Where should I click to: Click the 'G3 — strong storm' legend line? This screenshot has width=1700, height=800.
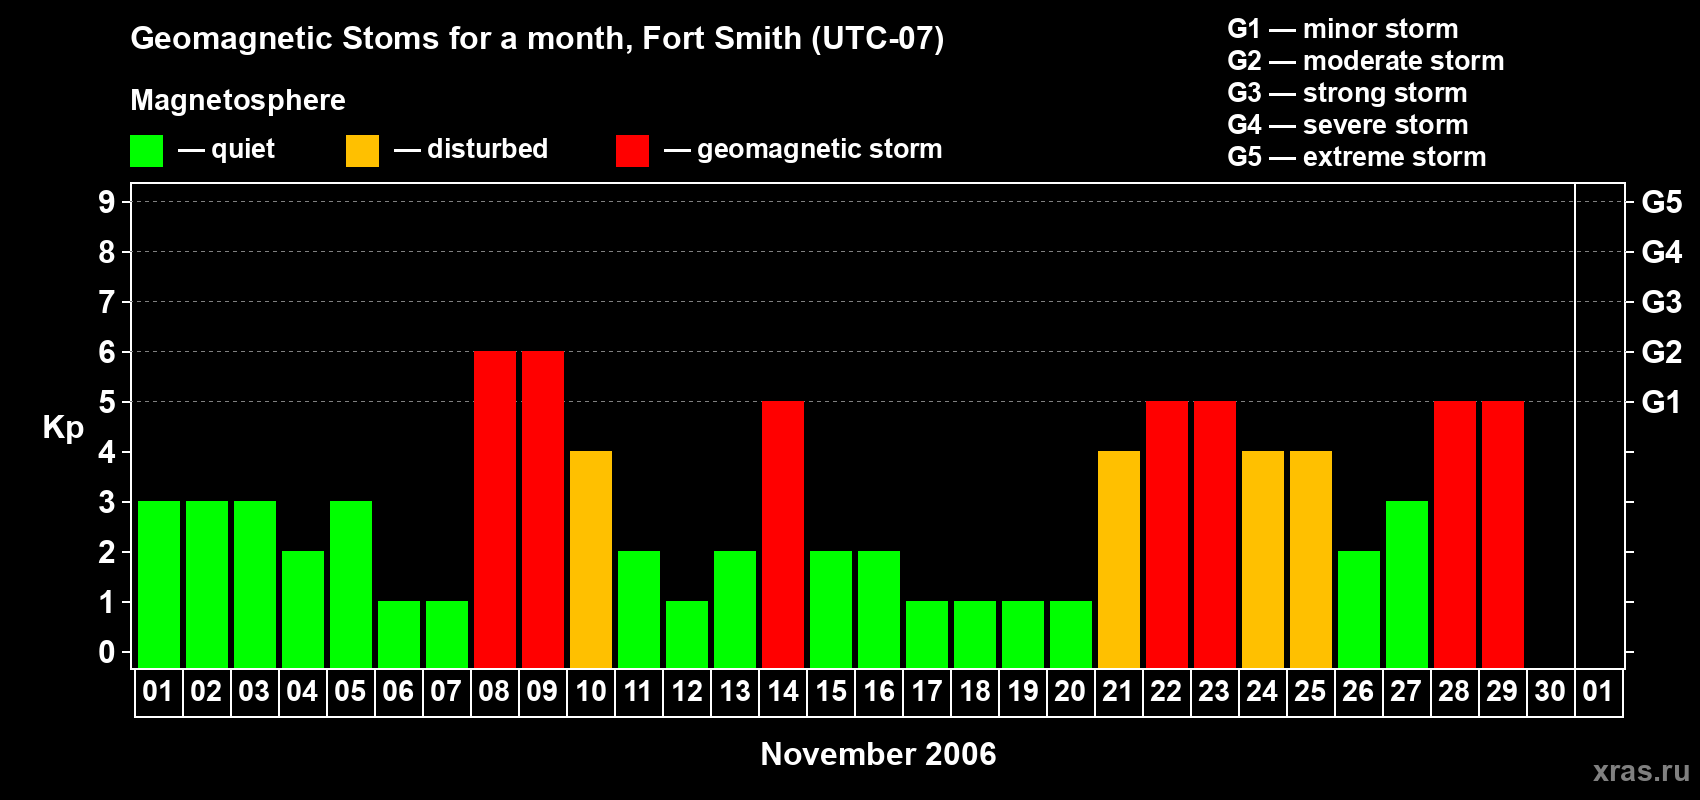tap(1347, 93)
